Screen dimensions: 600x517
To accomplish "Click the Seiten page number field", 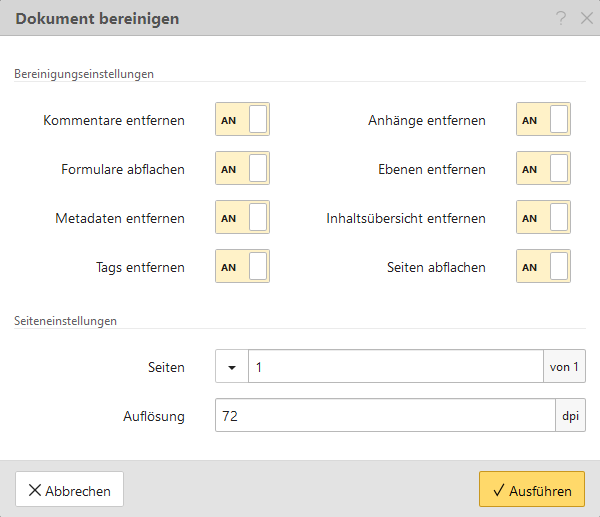I will 395,367.
